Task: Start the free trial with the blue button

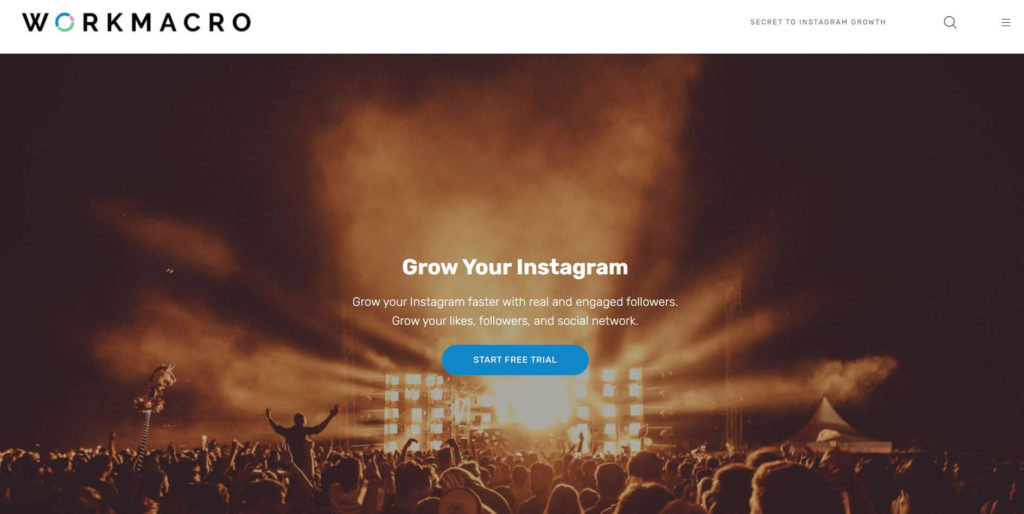Action: [515, 360]
